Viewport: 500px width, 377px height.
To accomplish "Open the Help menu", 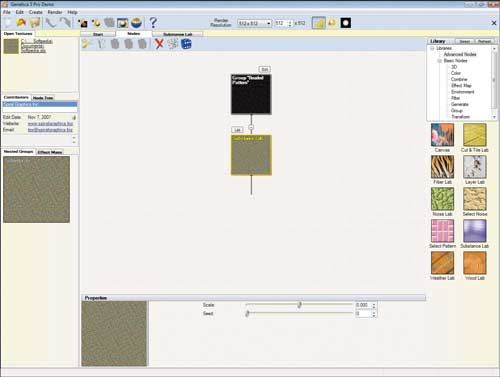I will (x=73, y=12).
